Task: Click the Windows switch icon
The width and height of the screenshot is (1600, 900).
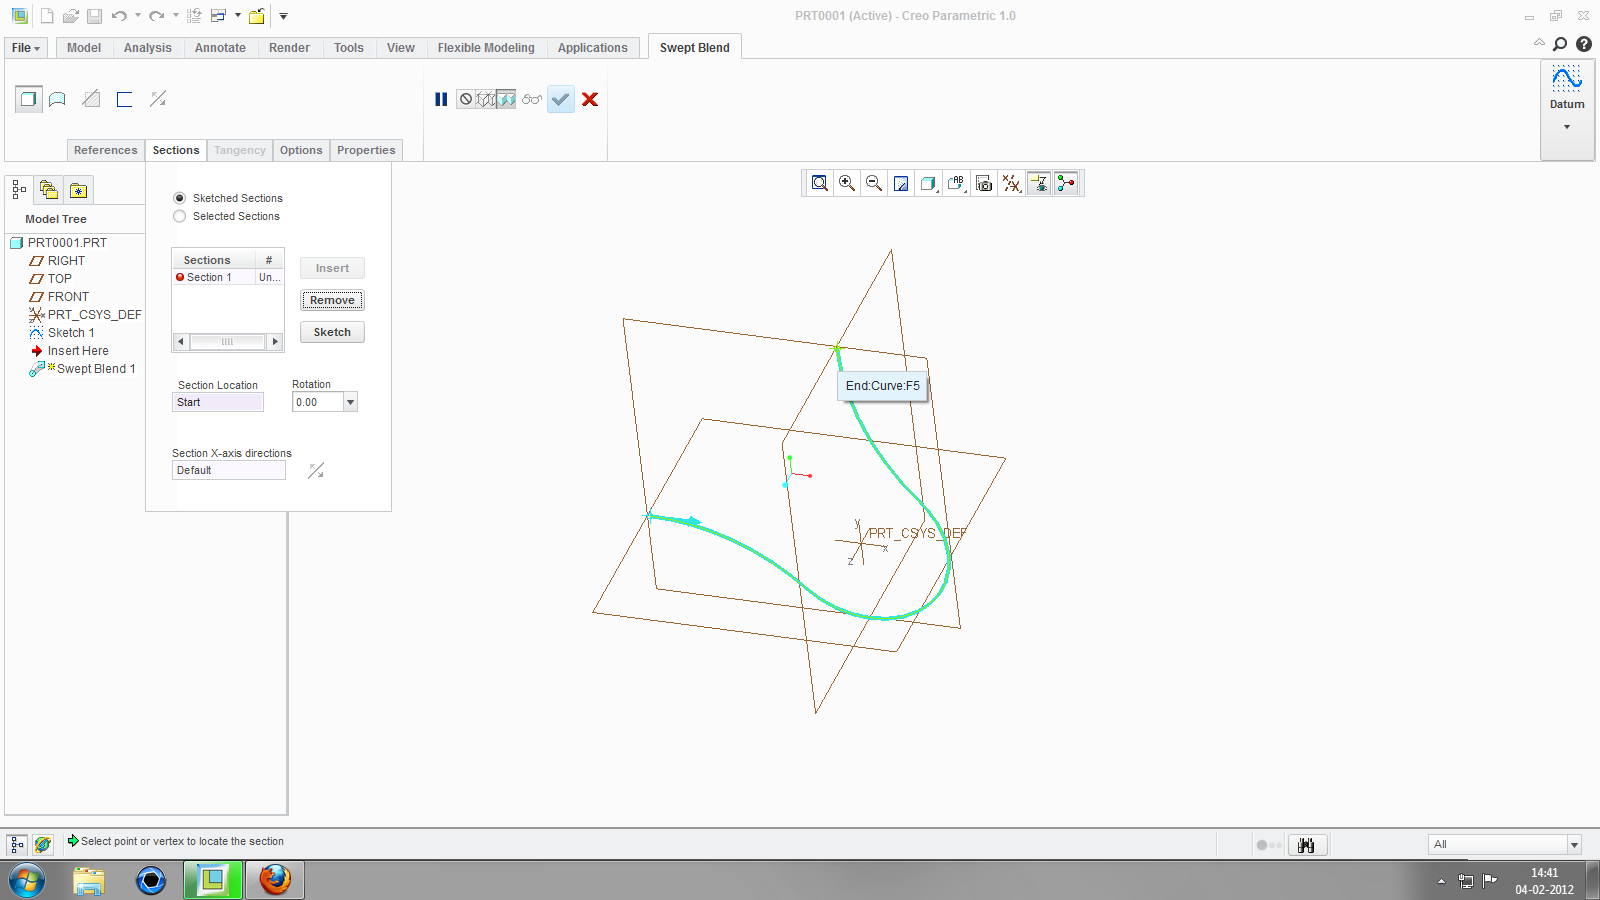Action: (218, 16)
